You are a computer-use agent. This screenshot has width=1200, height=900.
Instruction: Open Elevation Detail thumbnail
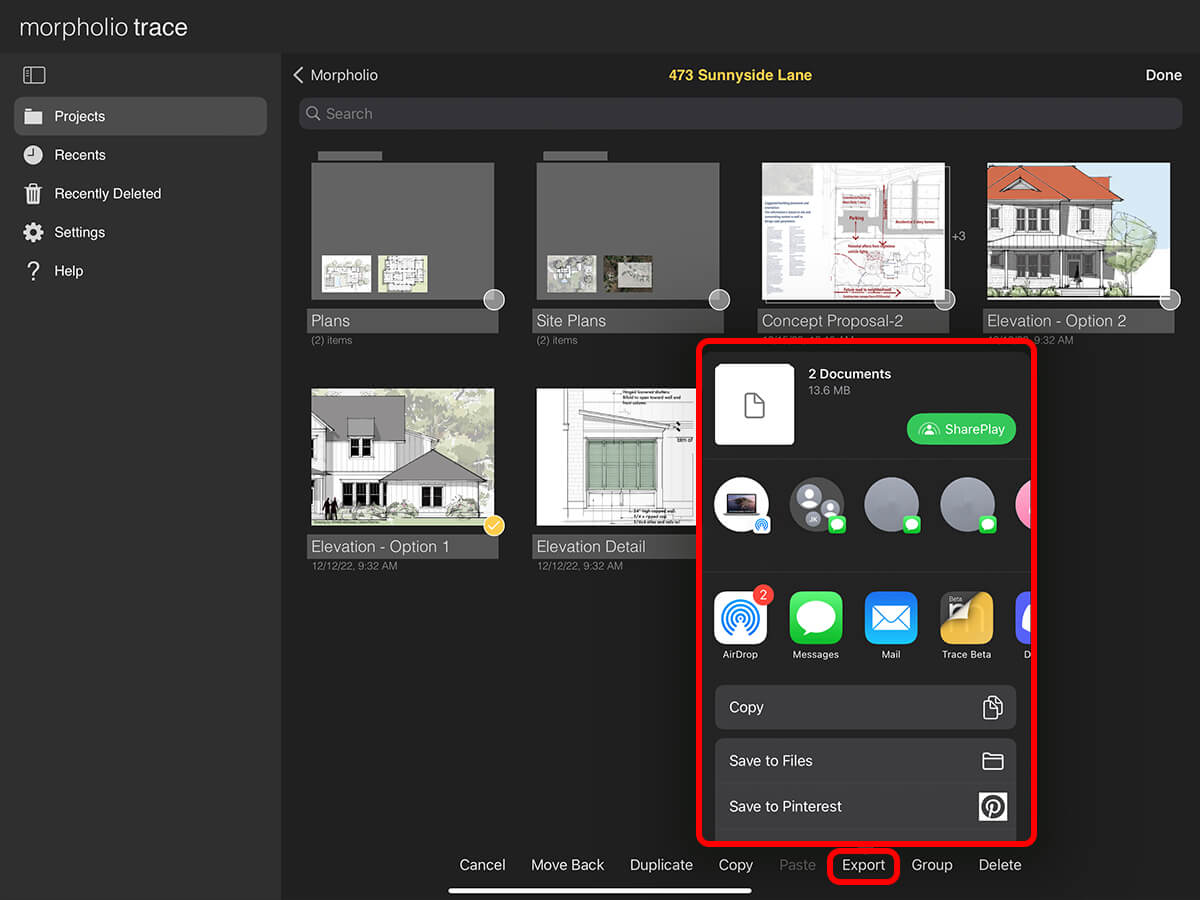(615, 457)
